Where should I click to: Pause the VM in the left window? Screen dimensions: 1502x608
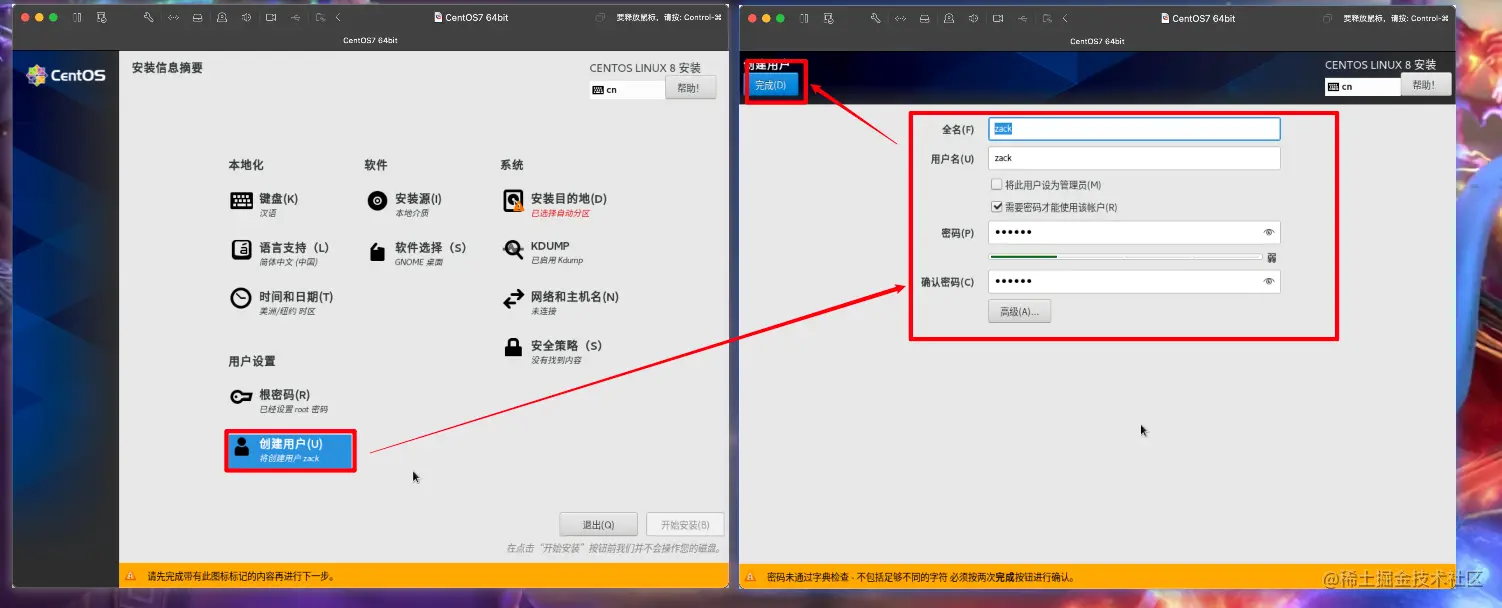77,18
